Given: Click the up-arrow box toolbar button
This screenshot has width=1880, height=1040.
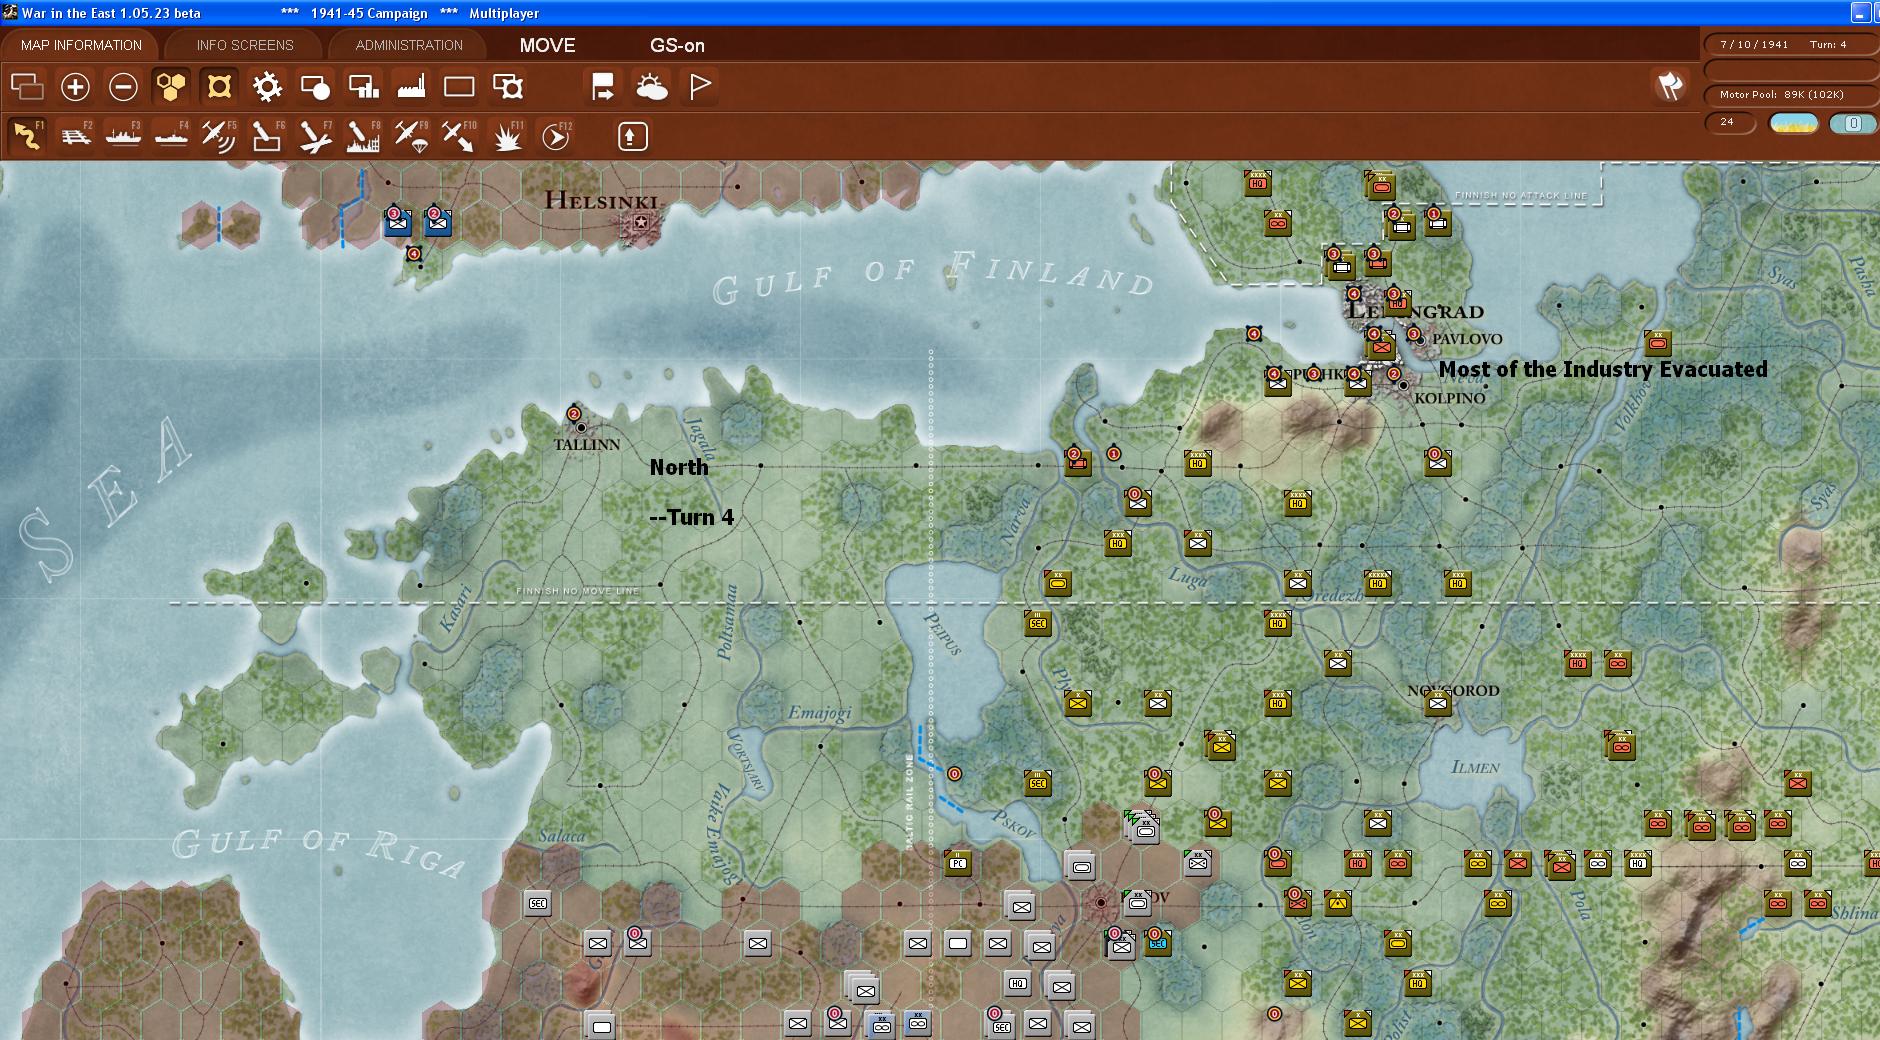Looking at the screenshot, I should [x=632, y=136].
